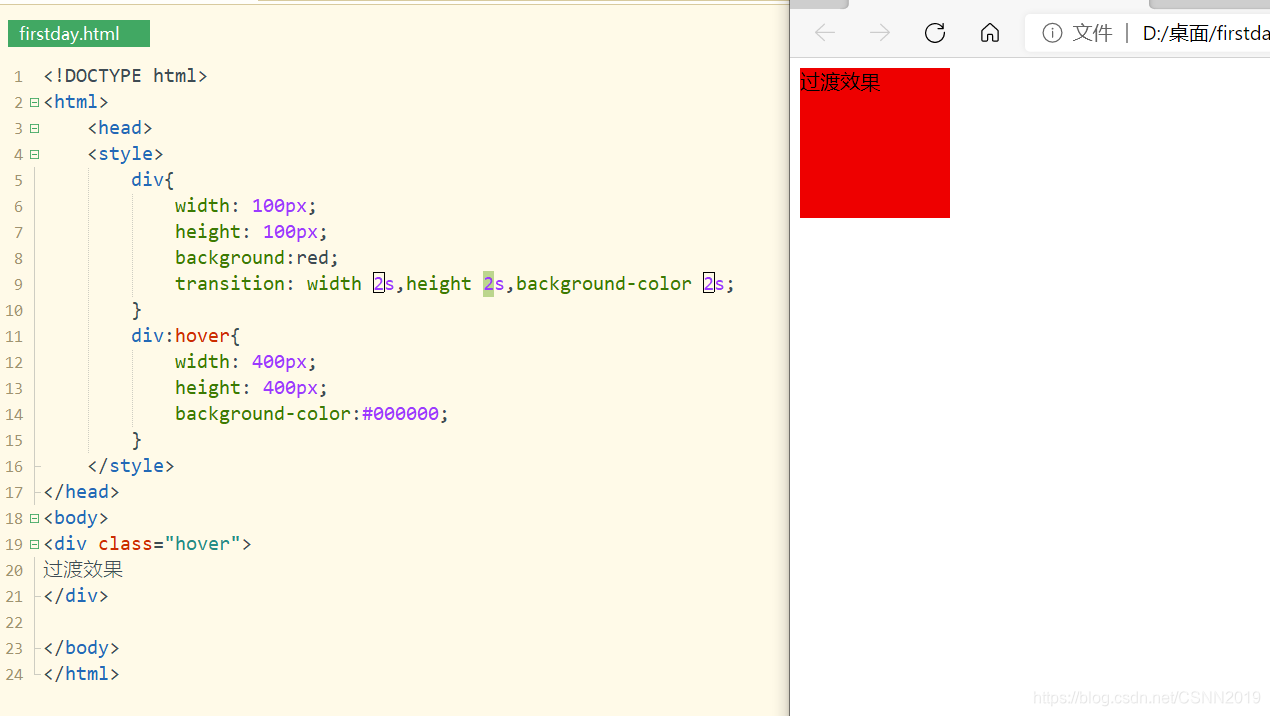Click the '</div>' closing tag
The height and width of the screenshot is (716, 1270).
[x=76, y=596]
